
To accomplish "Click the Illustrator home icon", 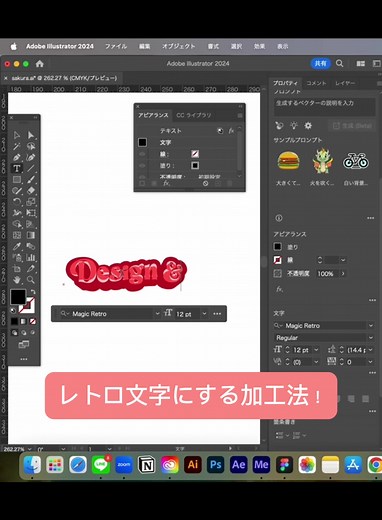I will click(40, 63).
